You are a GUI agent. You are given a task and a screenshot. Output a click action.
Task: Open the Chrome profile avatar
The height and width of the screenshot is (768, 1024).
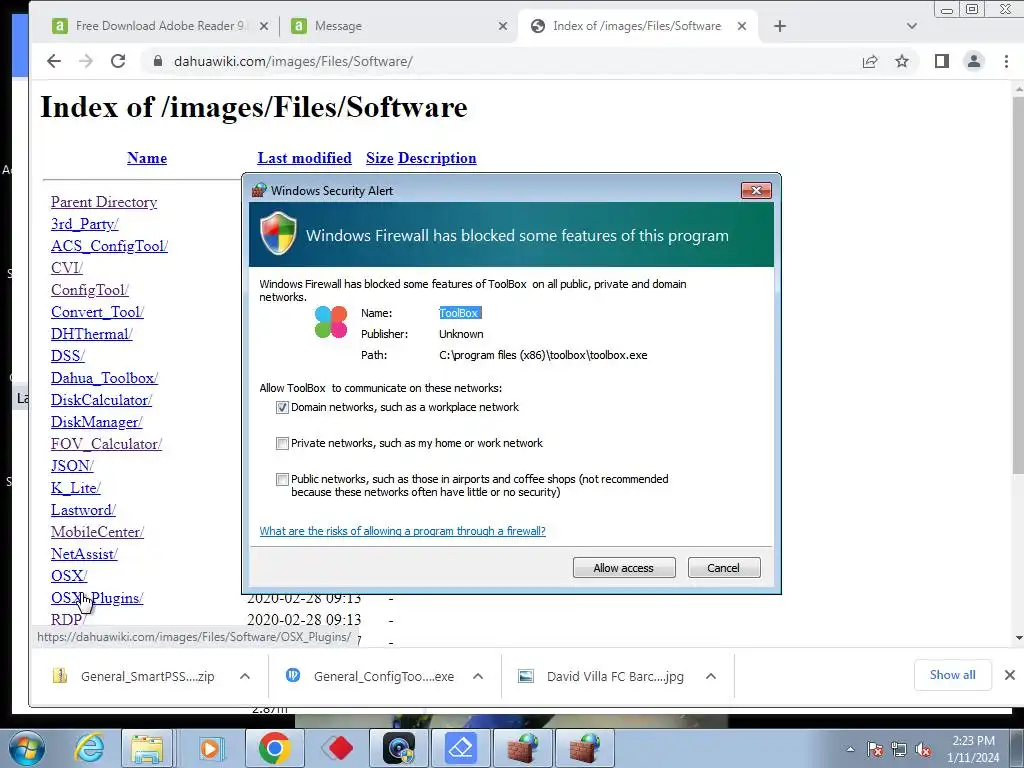974,61
